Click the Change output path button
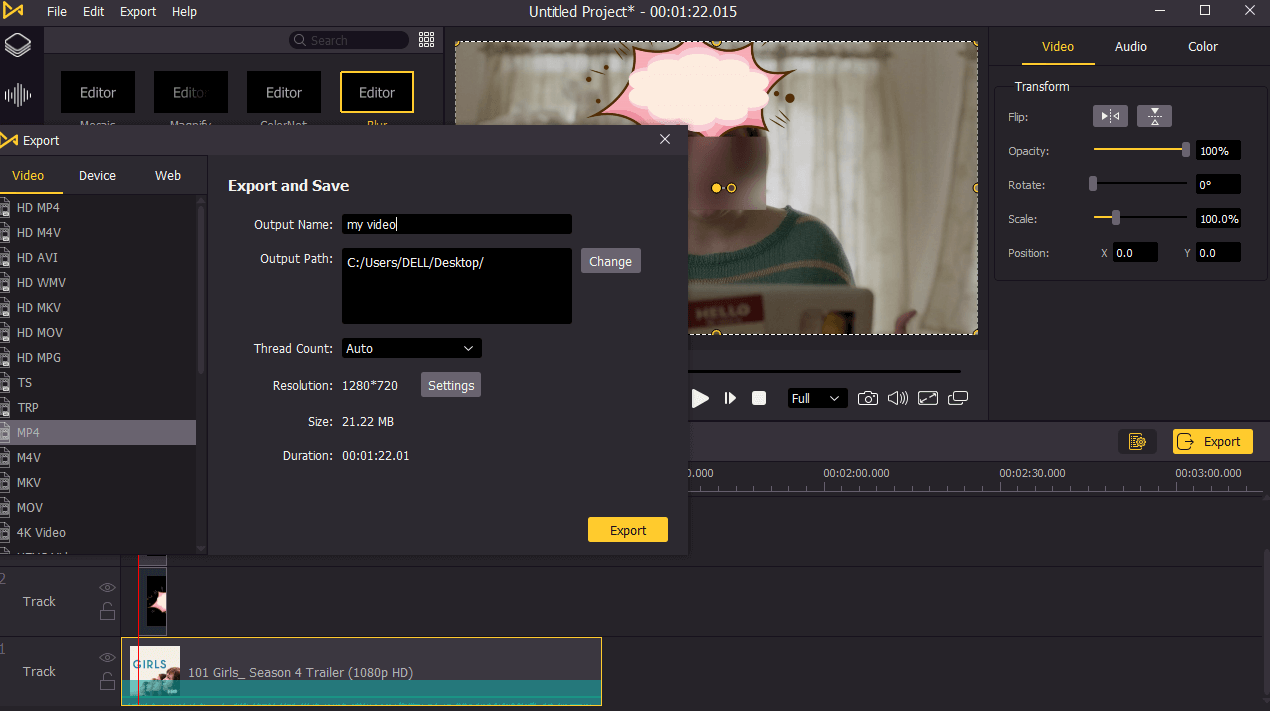Image resolution: width=1270 pixels, height=711 pixels. click(610, 261)
